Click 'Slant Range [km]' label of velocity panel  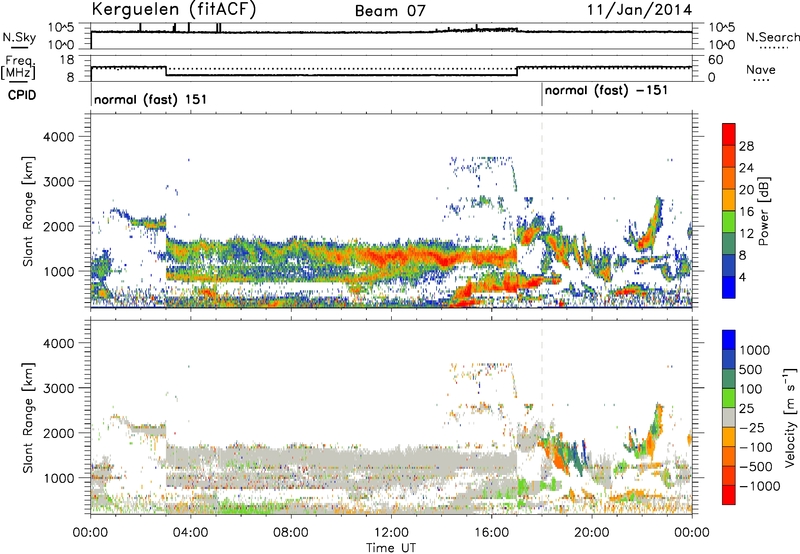(x=28, y=418)
